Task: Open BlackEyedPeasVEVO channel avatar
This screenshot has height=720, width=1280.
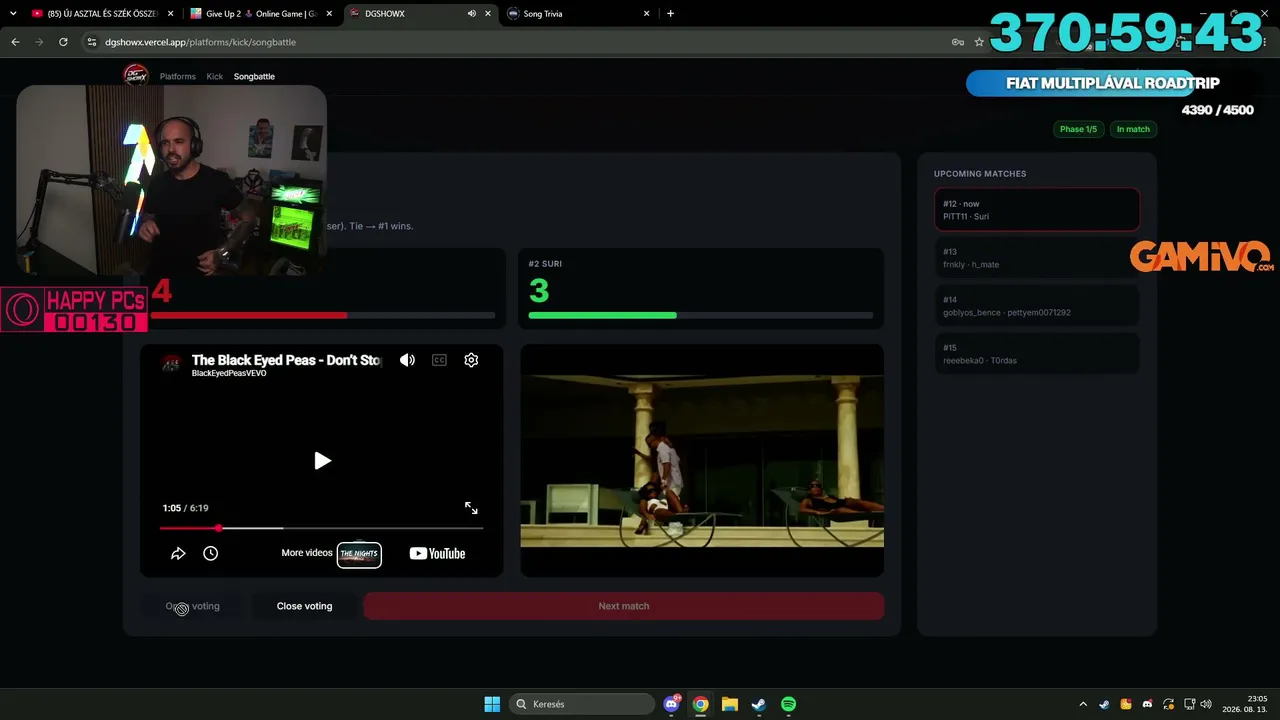Action: coord(171,364)
